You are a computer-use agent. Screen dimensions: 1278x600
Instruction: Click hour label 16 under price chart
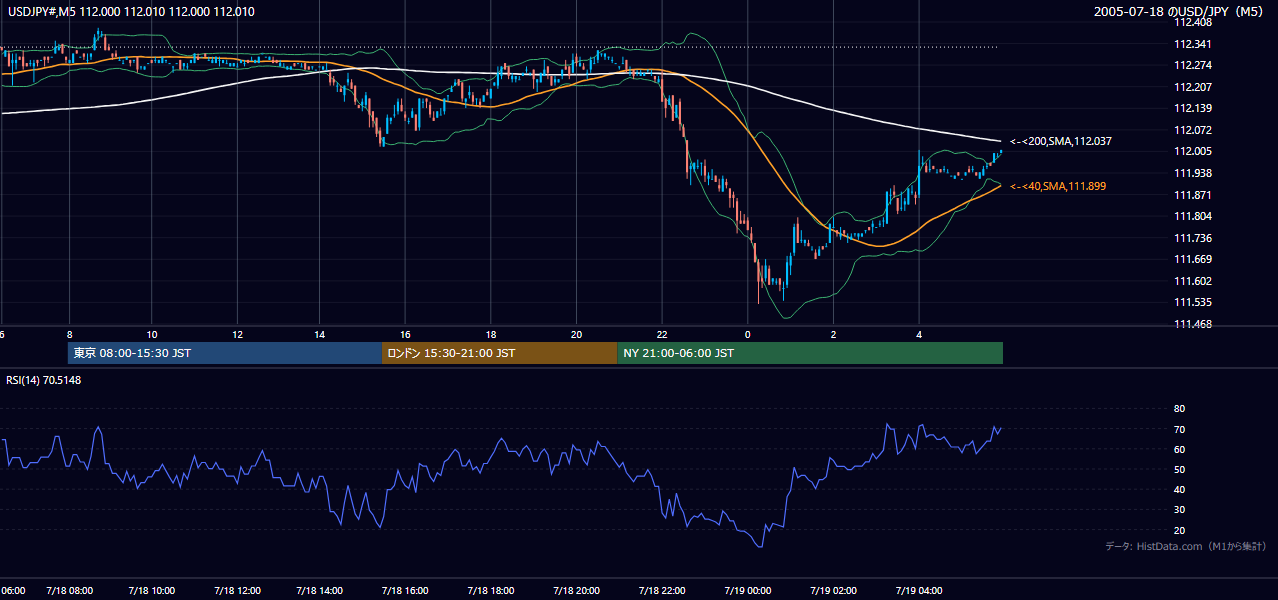(x=406, y=334)
